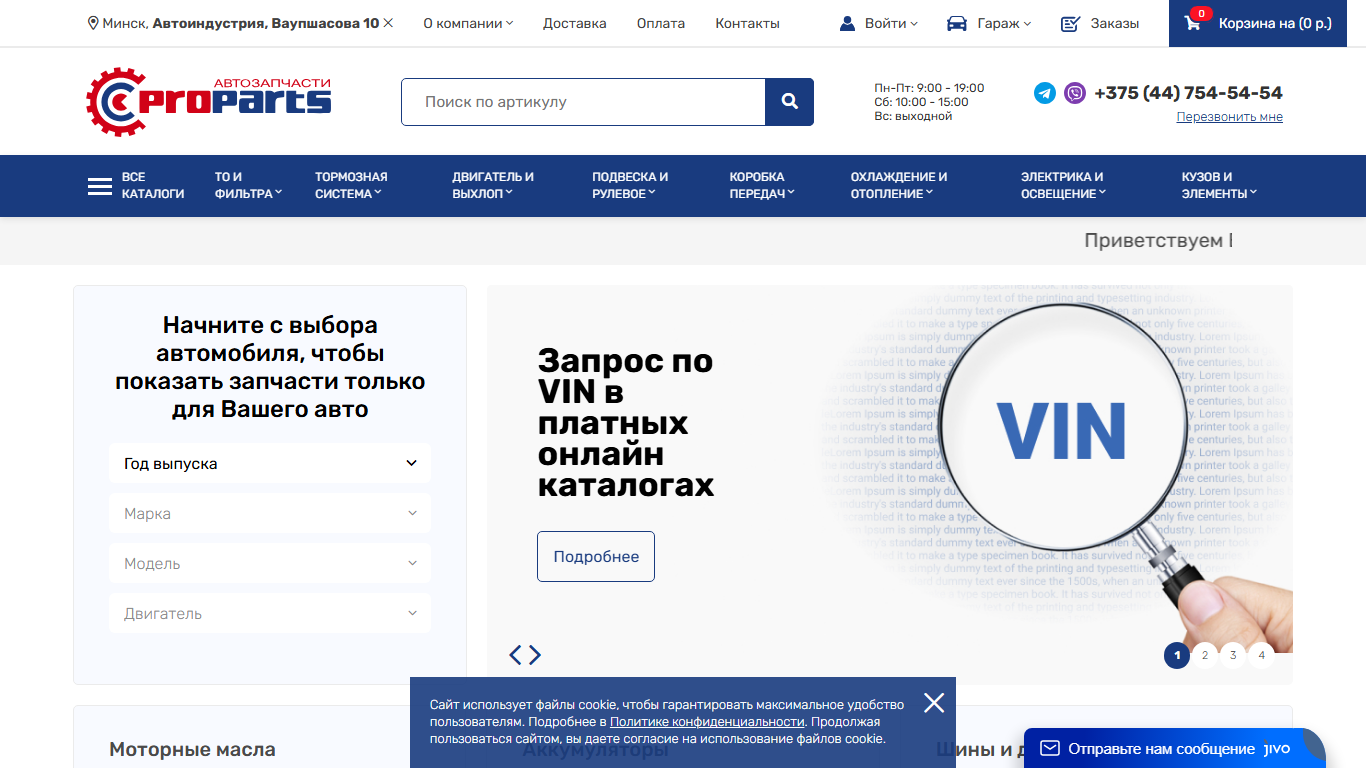Expand Тормозная система menu
The width and height of the screenshot is (1366, 768).
351,185
